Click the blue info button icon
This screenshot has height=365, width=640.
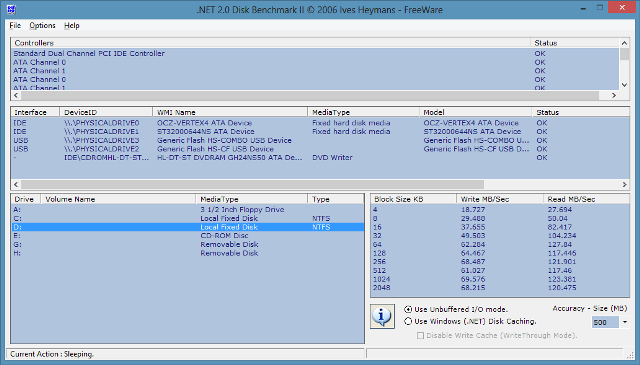pos(382,316)
